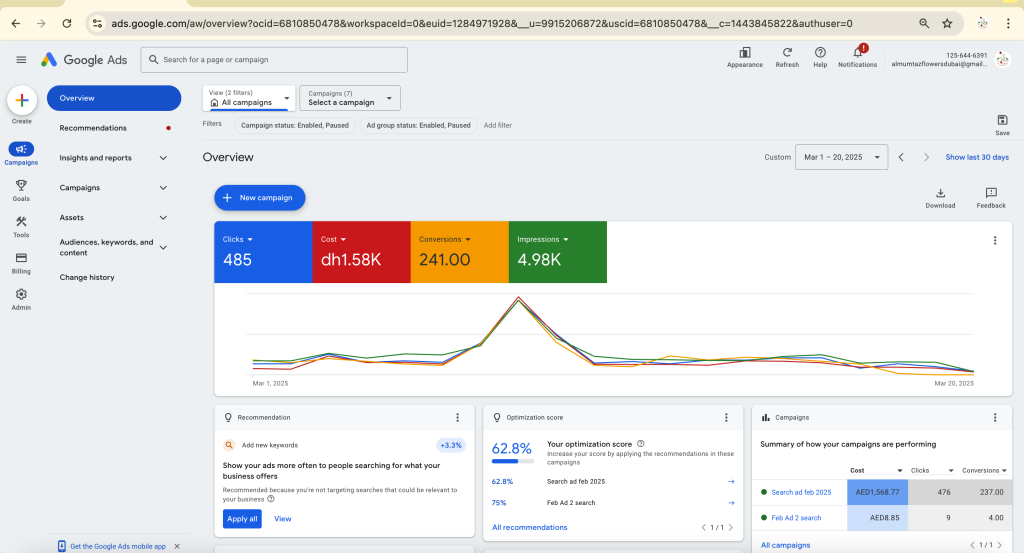
Task: Click the View recommendation link
Action: (x=282, y=519)
